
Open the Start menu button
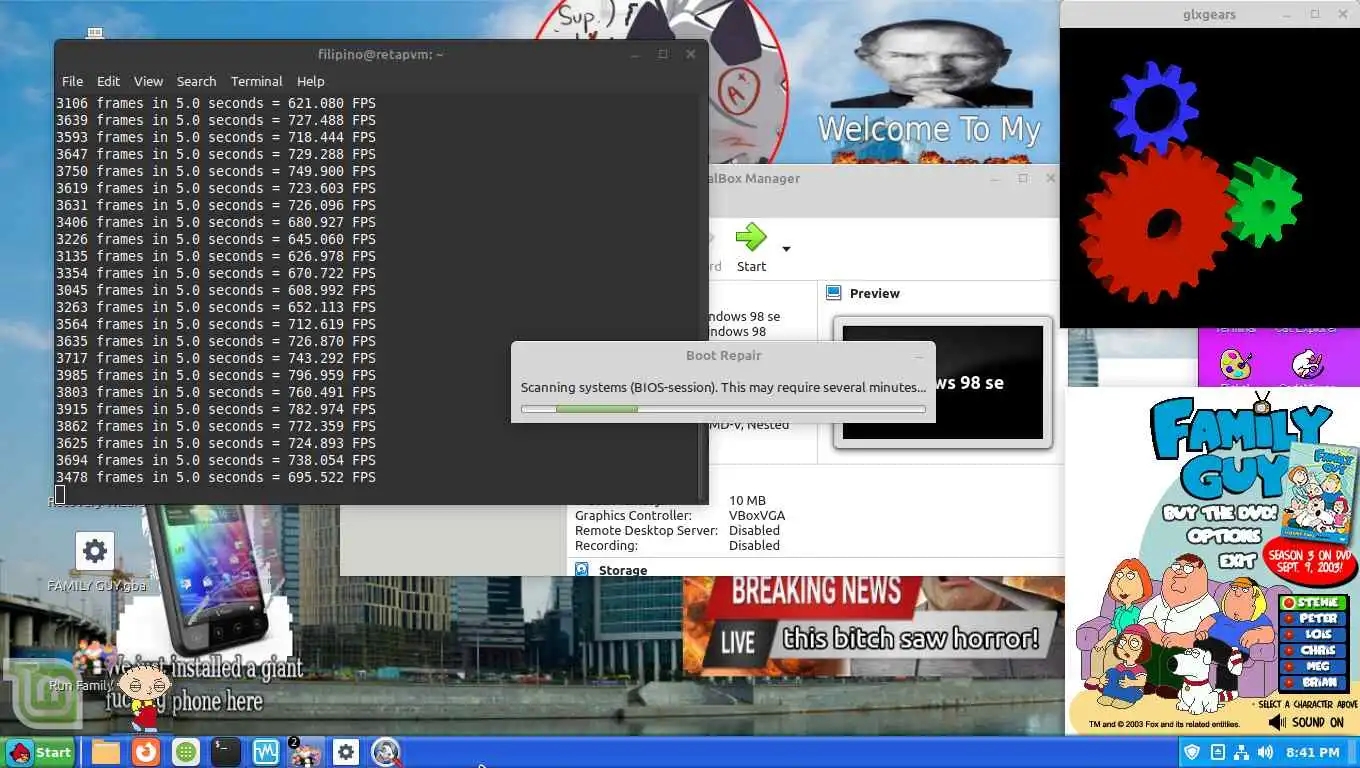[40, 752]
